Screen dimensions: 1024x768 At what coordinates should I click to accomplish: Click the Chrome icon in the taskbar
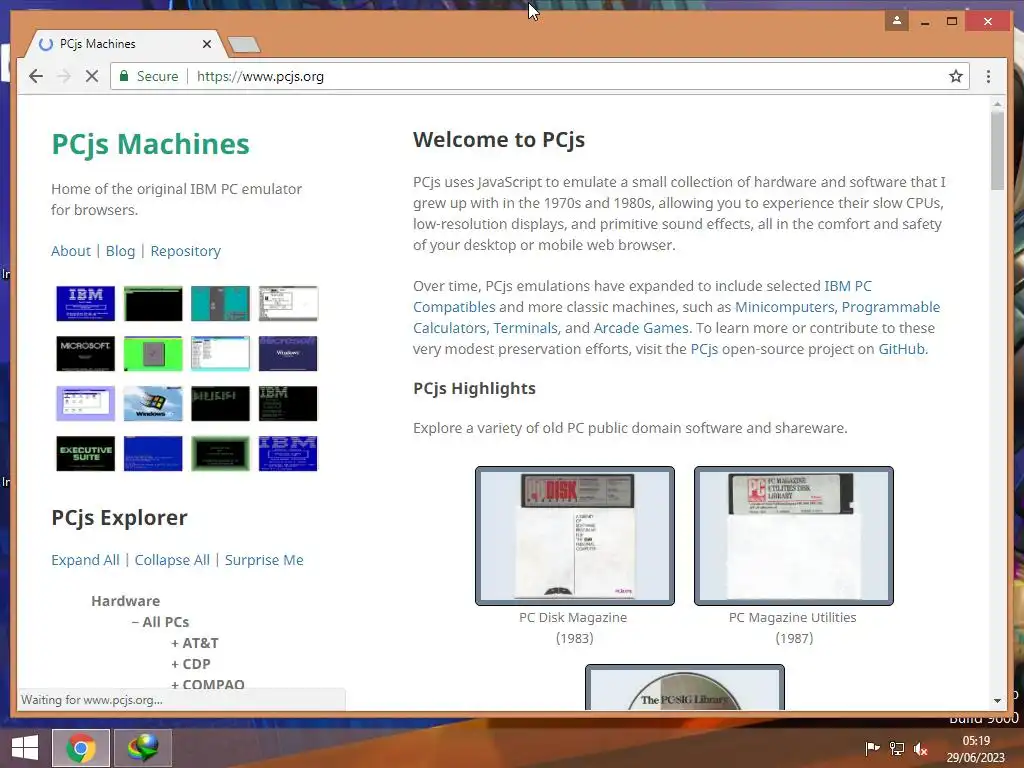(x=80, y=748)
